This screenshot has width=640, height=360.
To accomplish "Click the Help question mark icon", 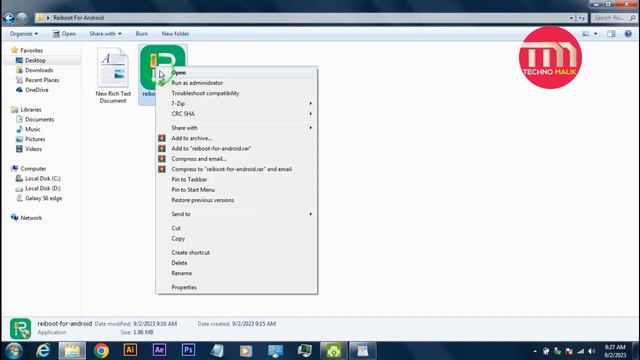I will tap(628, 34).
